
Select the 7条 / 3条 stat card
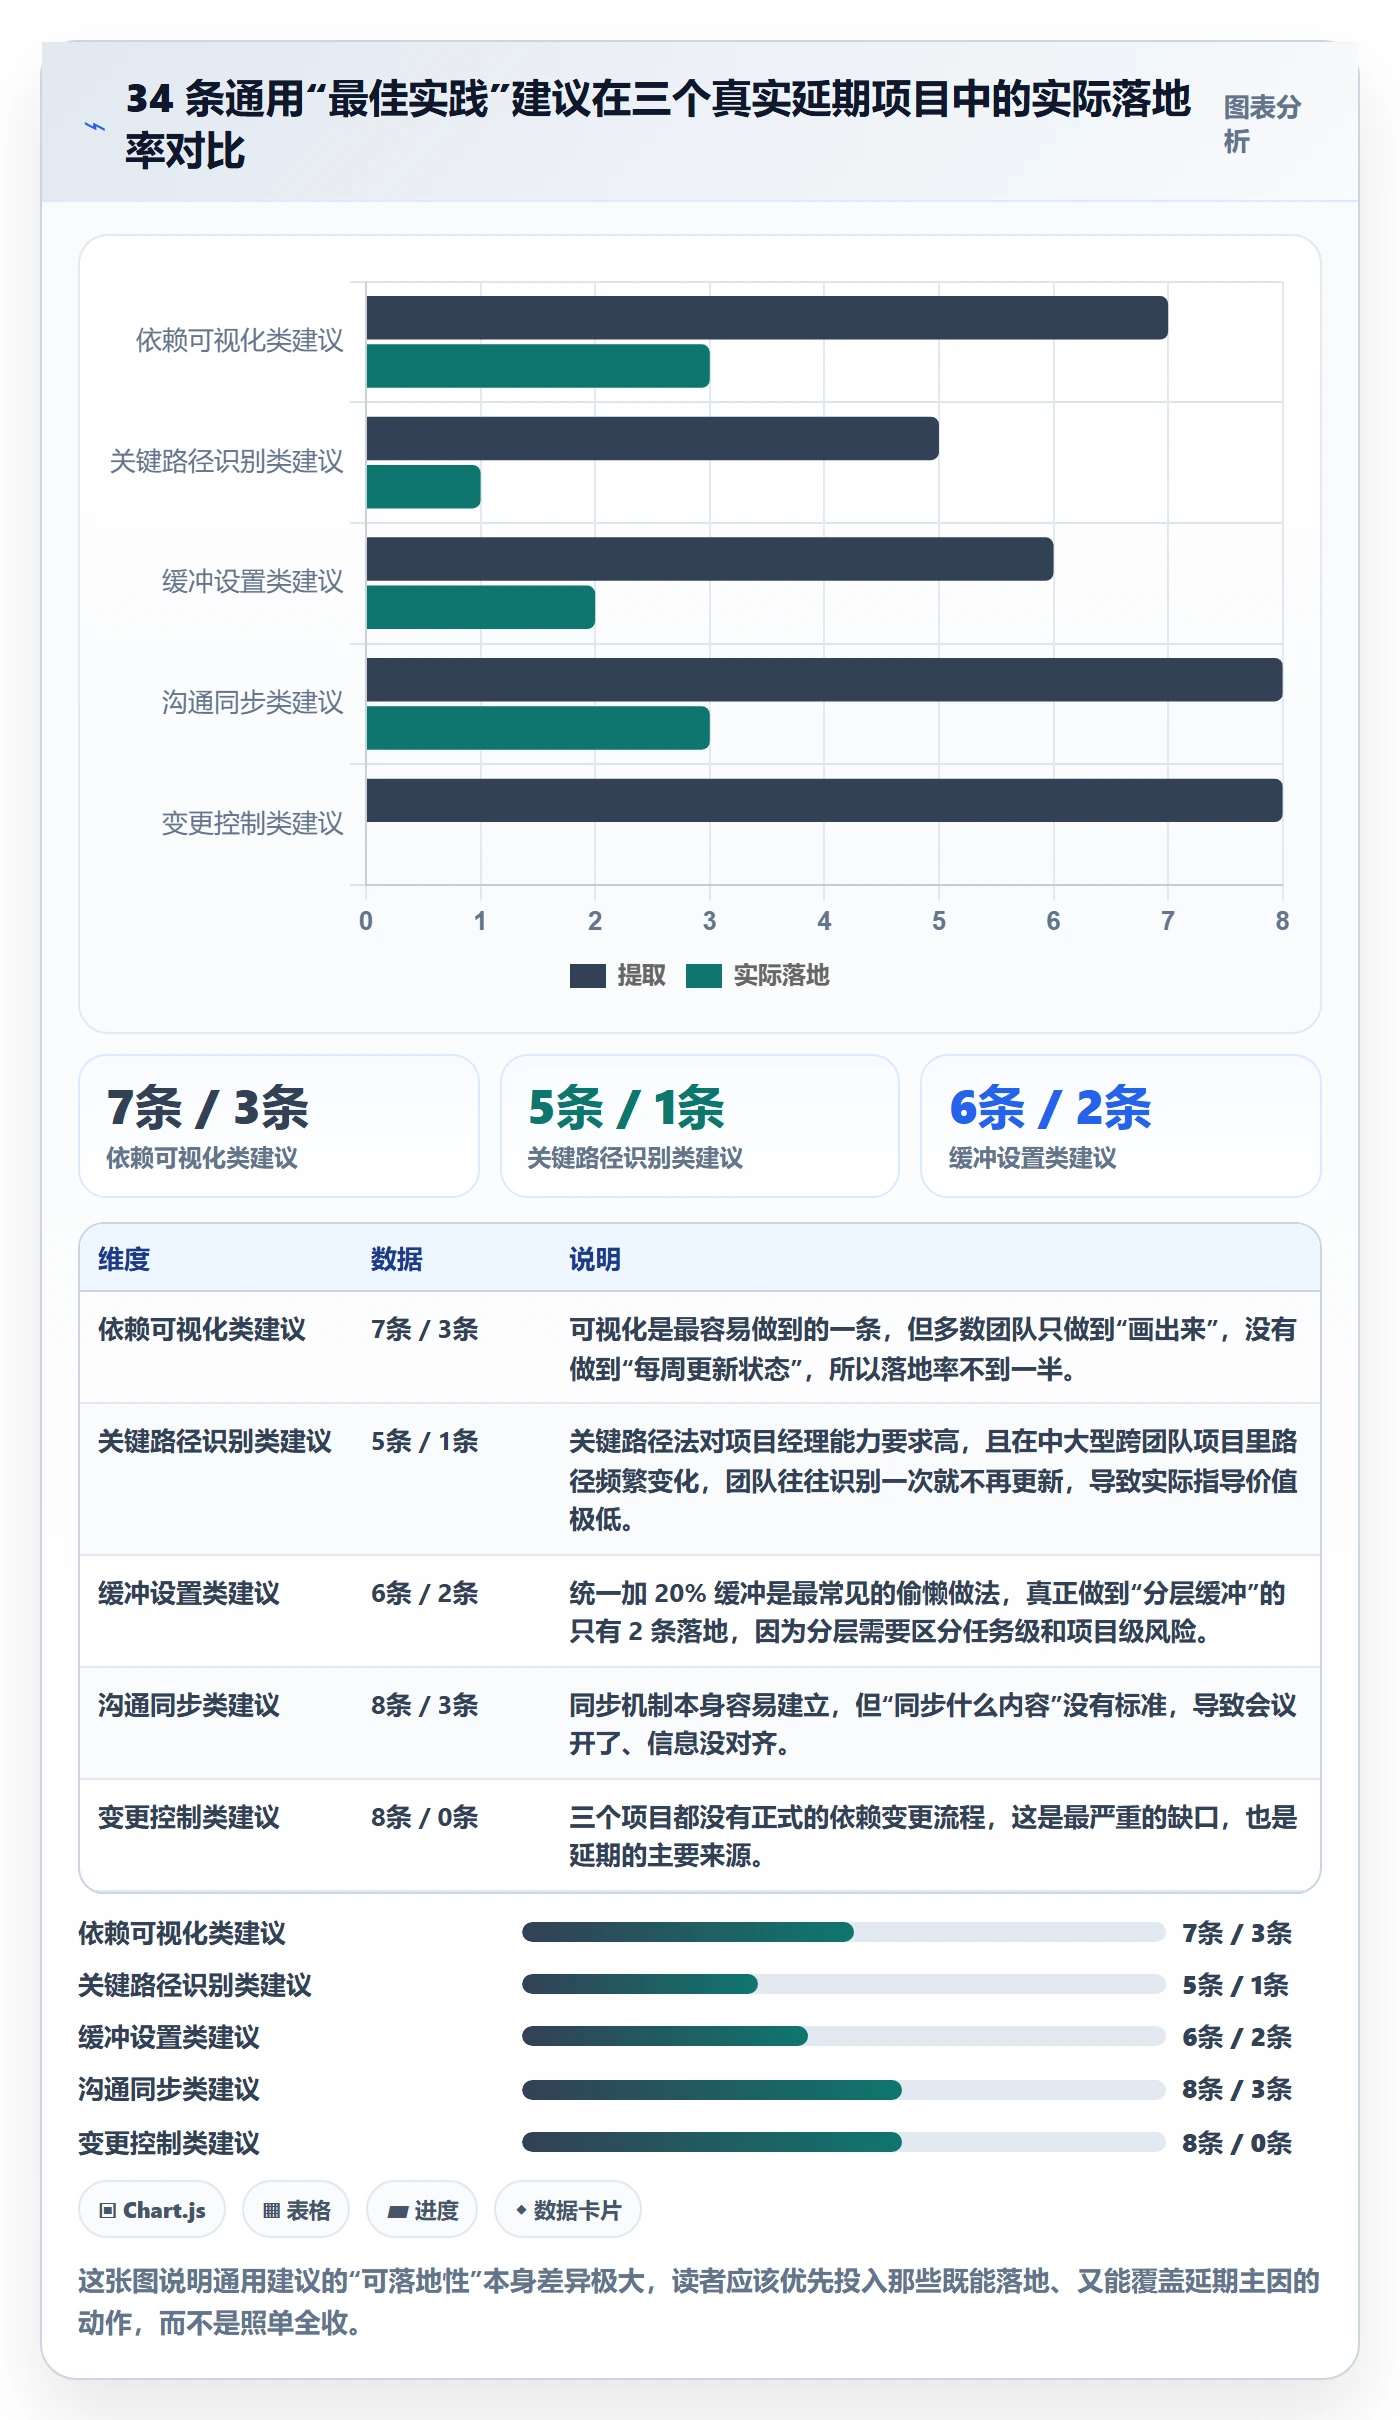click(x=279, y=1126)
